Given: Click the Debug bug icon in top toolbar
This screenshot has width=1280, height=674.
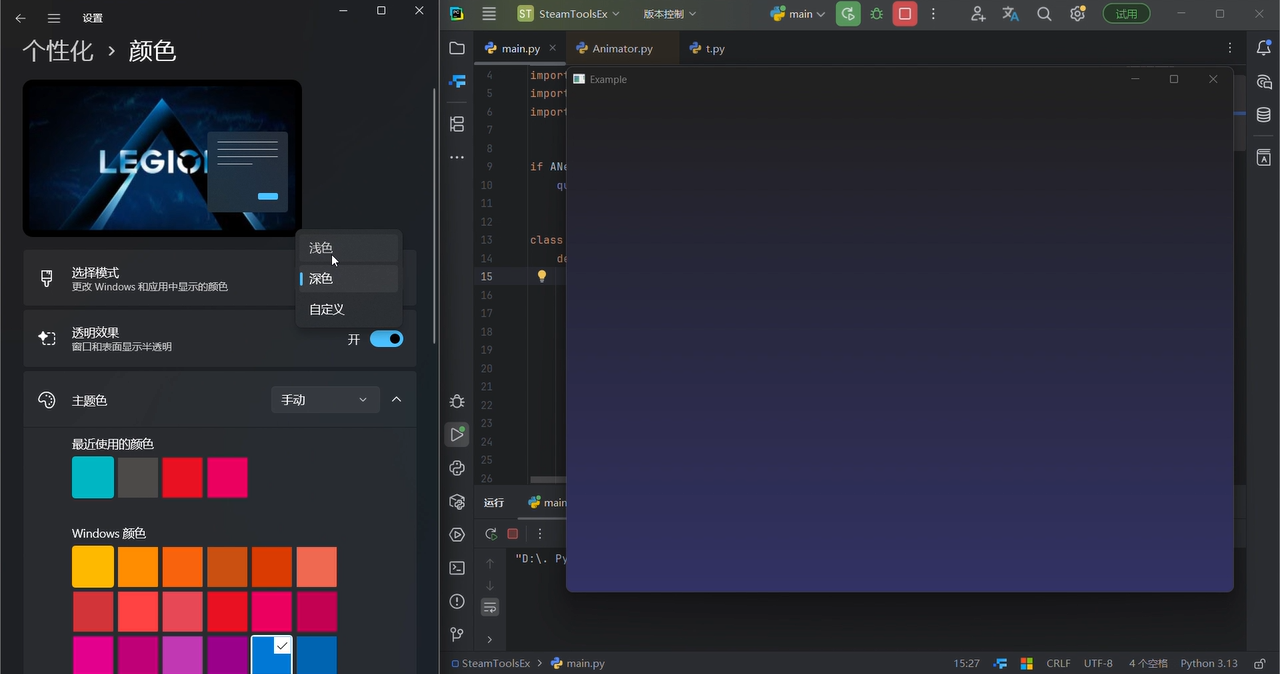Looking at the screenshot, I should [877, 14].
